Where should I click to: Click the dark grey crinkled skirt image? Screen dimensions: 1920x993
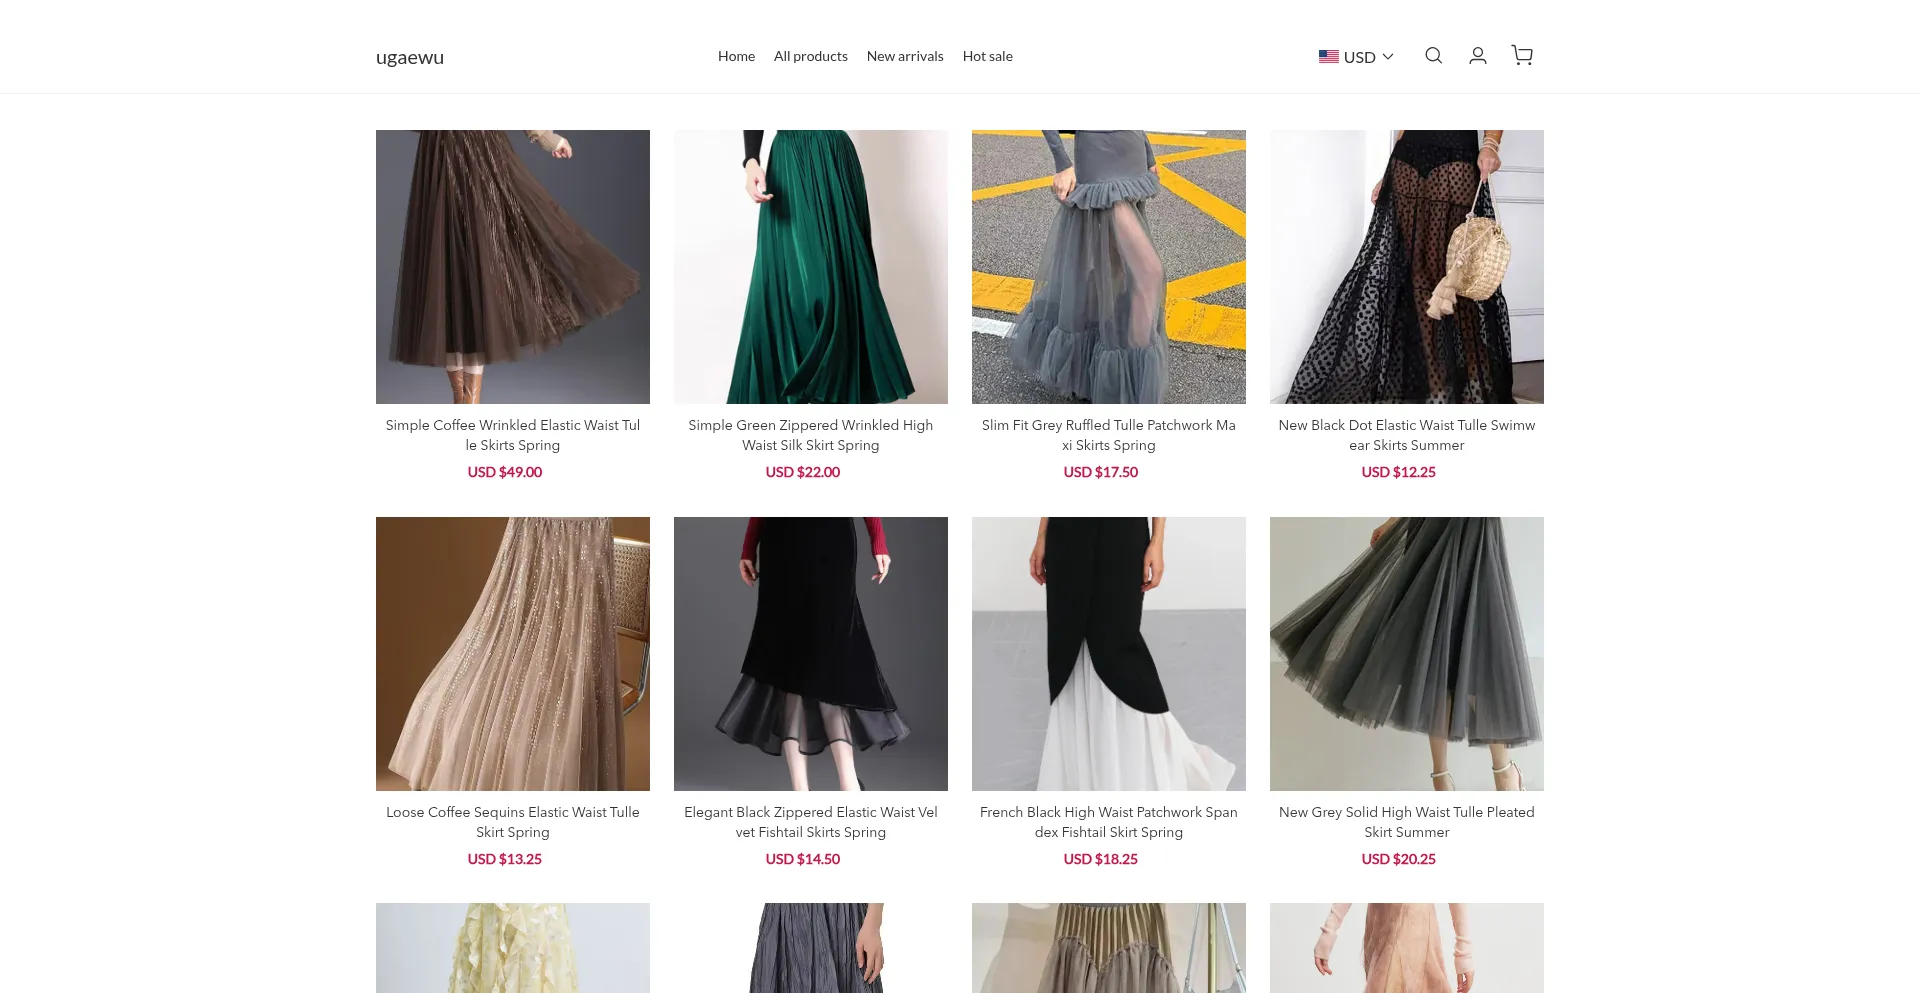pos(811,948)
